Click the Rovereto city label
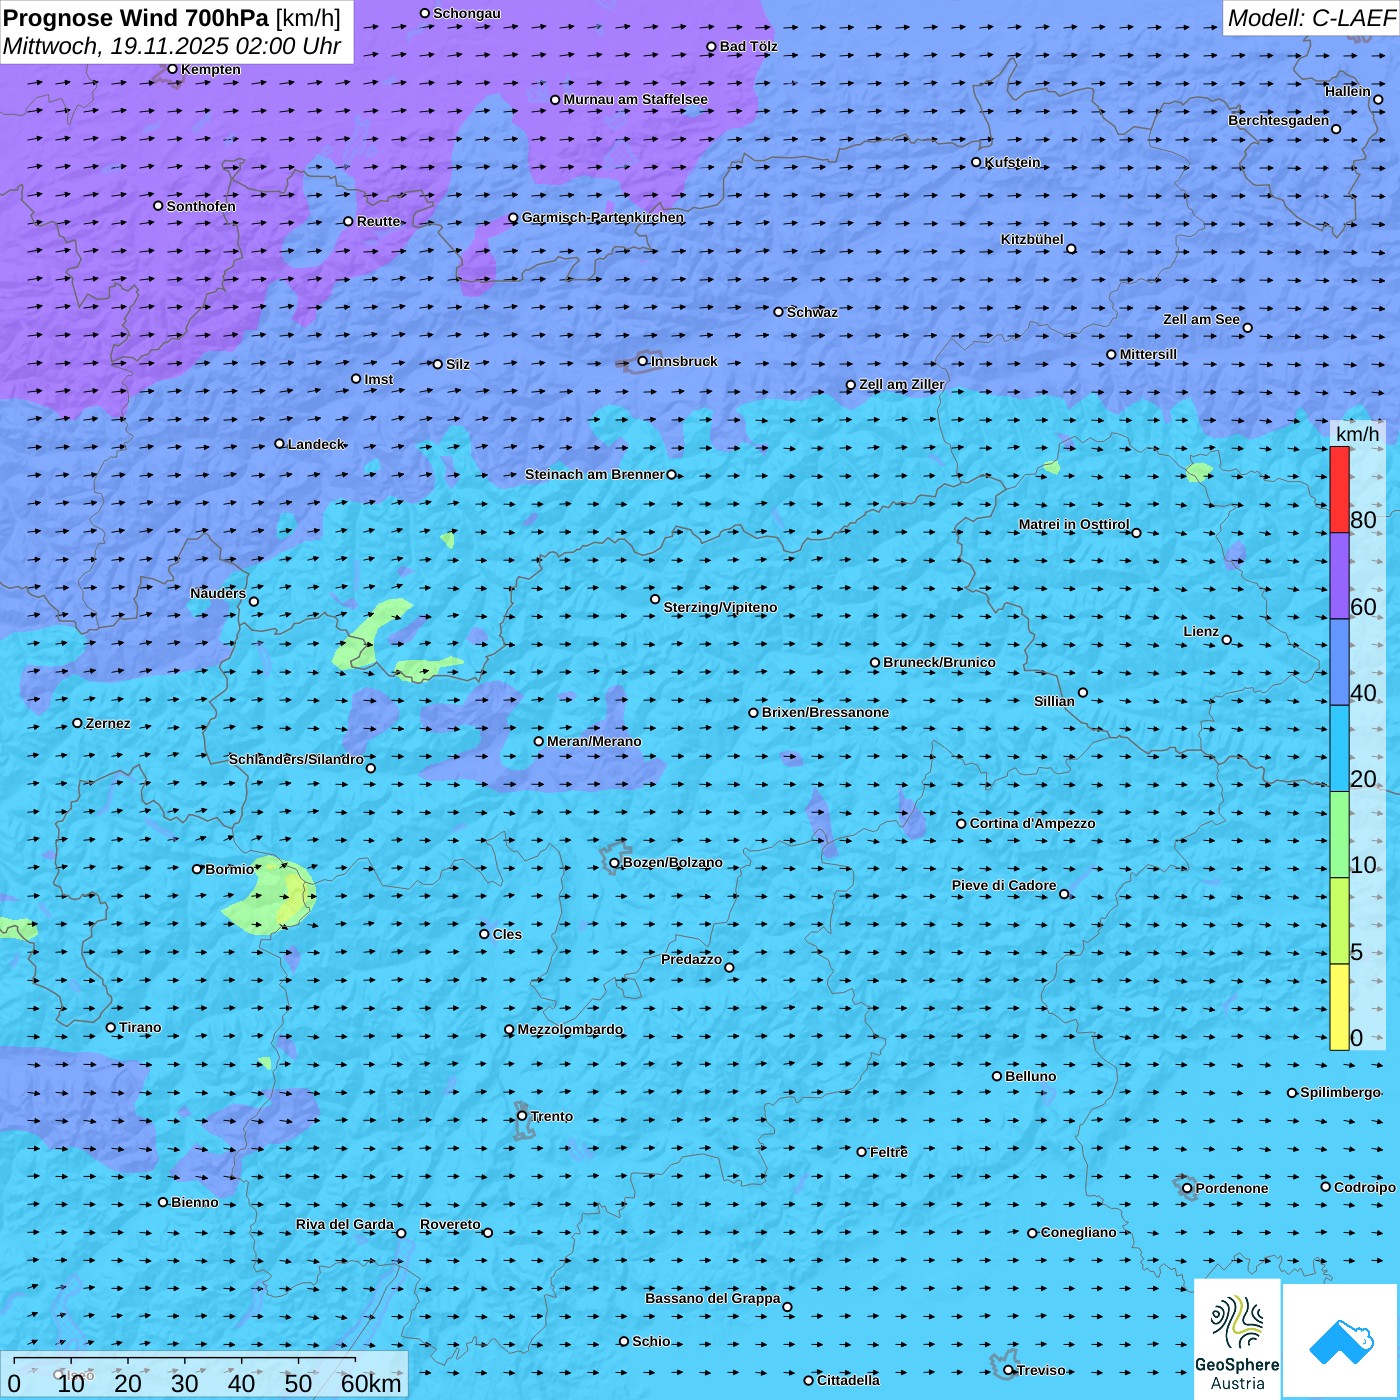Screen dimensions: 1400x1400 point(450,1224)
